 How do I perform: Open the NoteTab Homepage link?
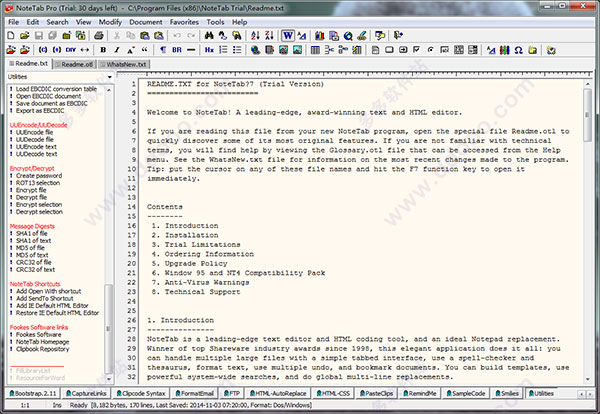point(42,342)
